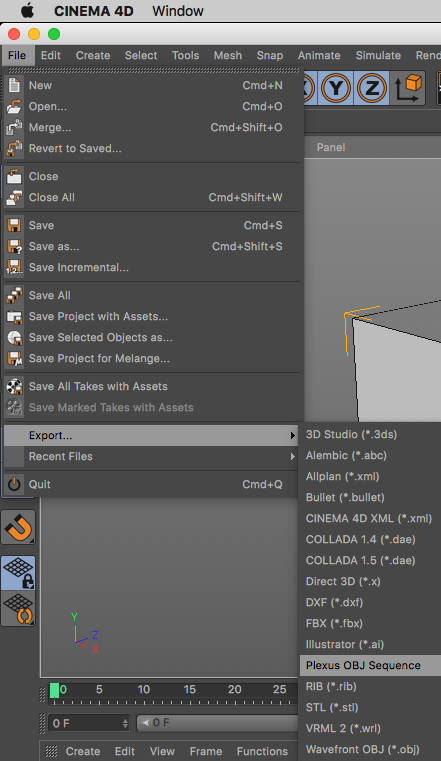Expand the Recent Files submenu
441x761 pixels.
click(151, 456)
